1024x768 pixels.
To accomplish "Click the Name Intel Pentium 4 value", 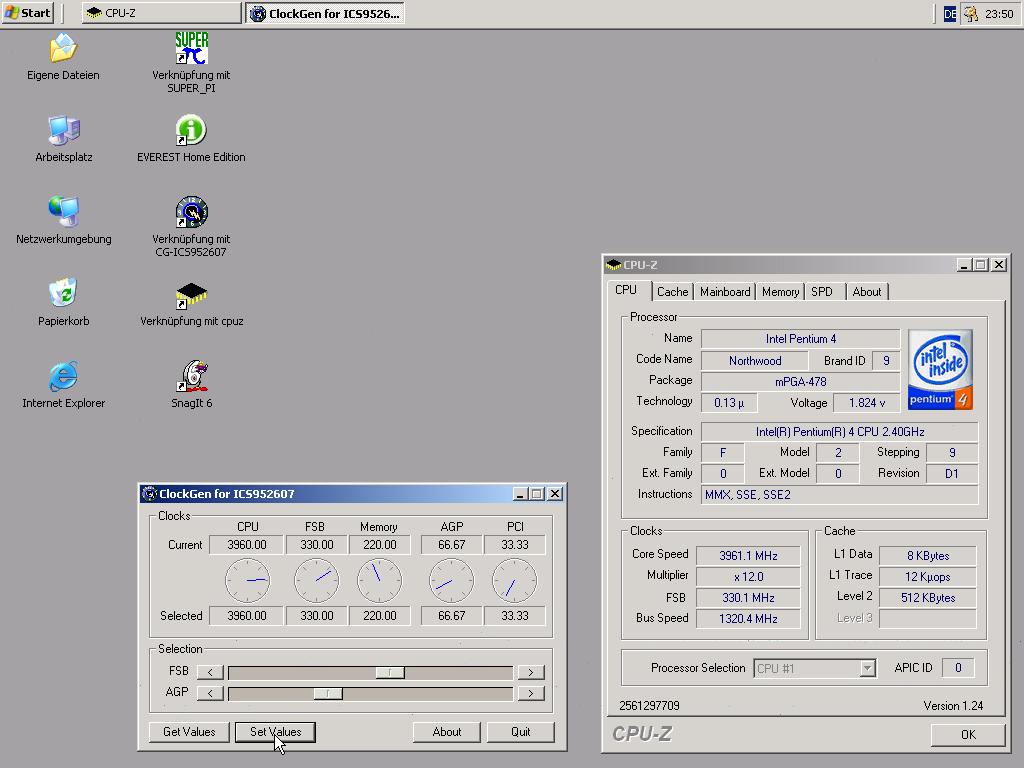I will pos(801,339).
